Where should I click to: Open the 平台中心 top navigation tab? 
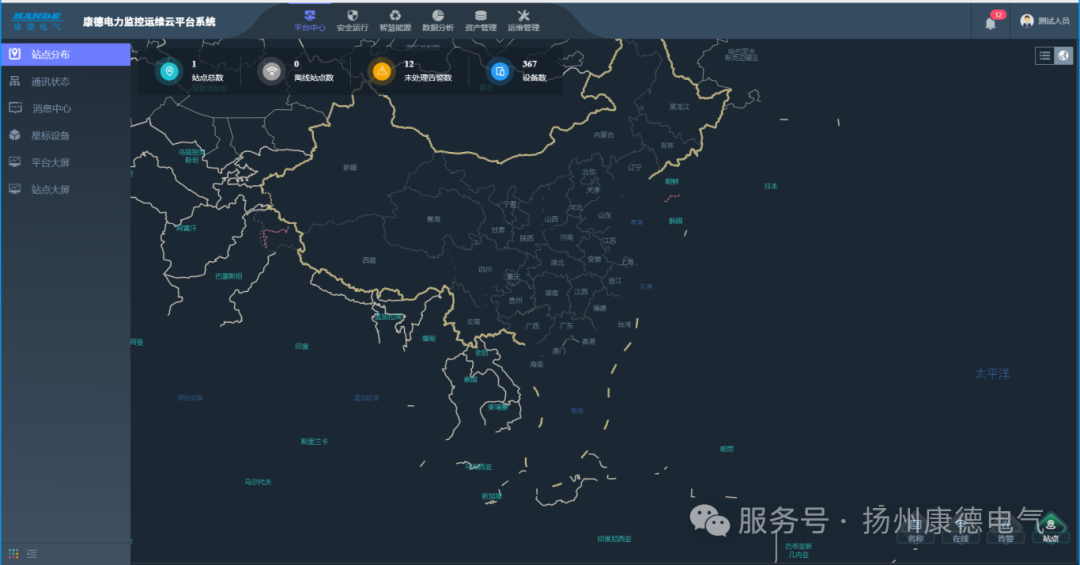309,21
